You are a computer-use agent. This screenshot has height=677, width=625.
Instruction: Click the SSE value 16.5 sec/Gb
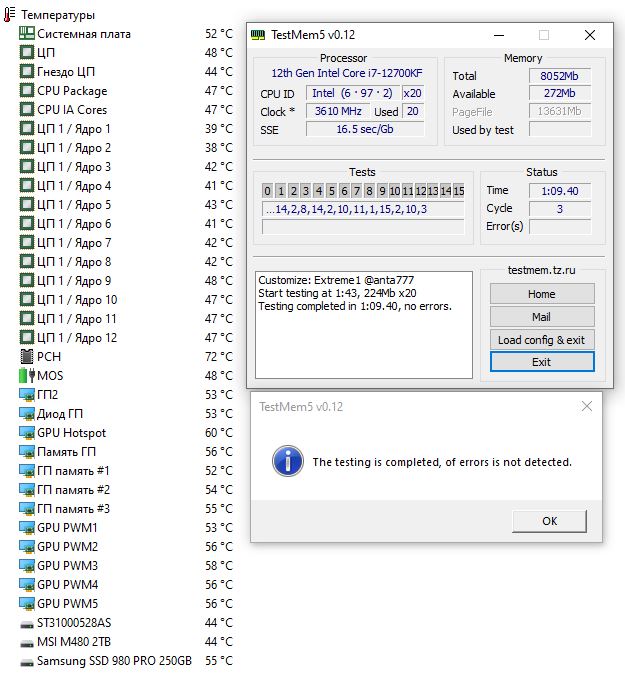(365, 129)
